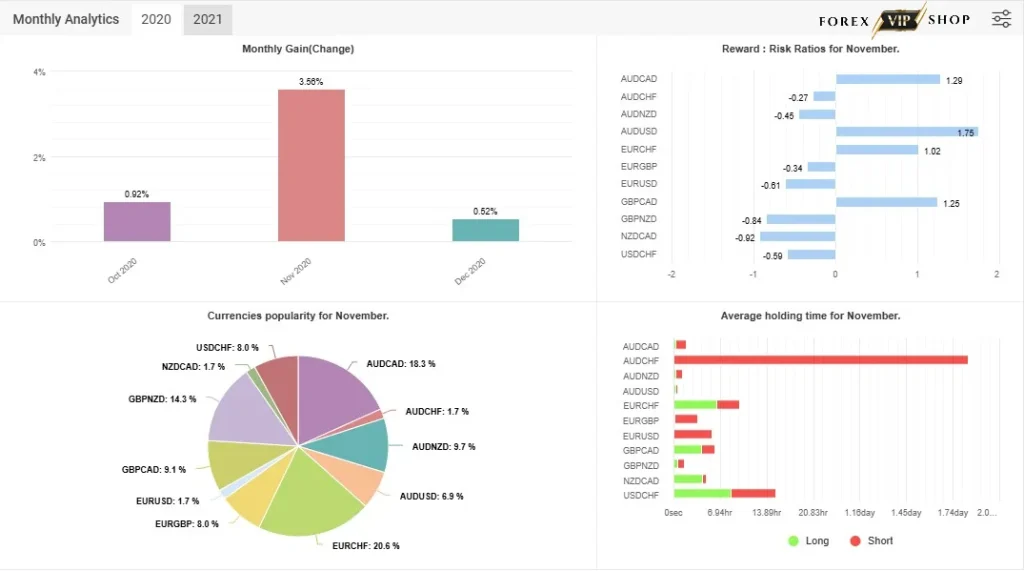This screenshot has height=571, width=1024.
Task: Switch to the 2021 tab
Action: pyautogui.click(x=208, y=20)
